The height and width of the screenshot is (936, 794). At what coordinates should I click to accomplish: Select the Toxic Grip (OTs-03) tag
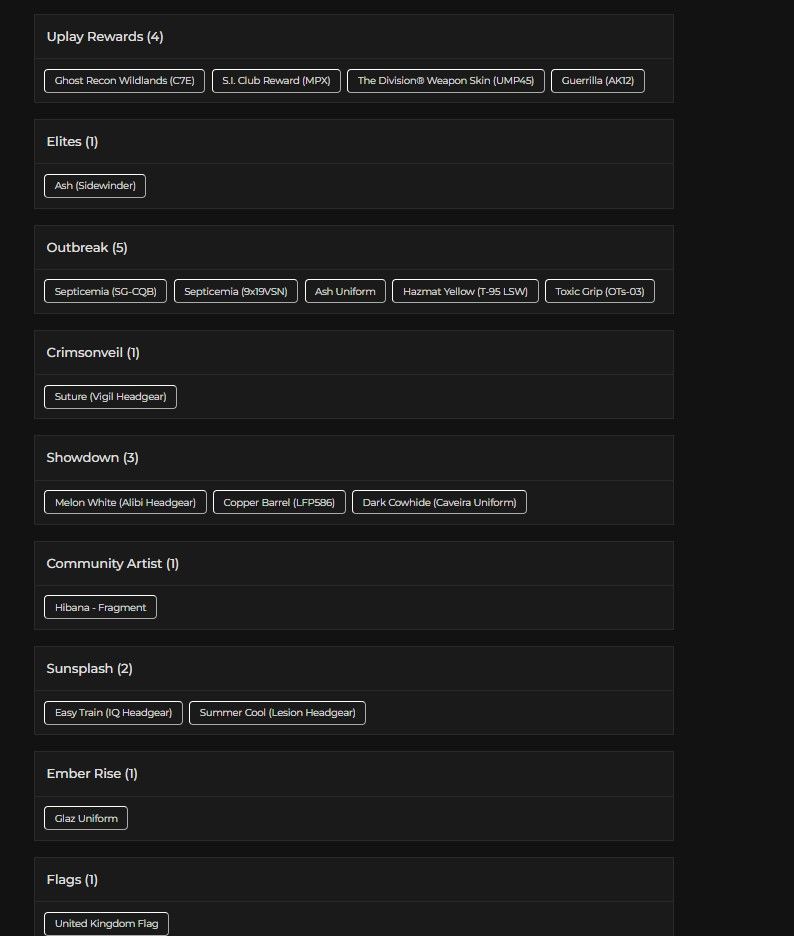[x=599, y=292]
